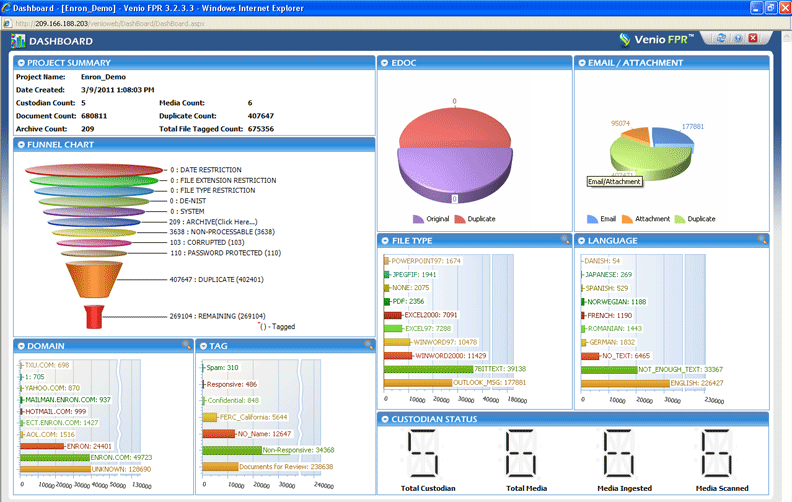This screenshot has height=502, width=792.
Task: Click the ENRON.COM: 49723 domain bar
Action: pos(55,458)
